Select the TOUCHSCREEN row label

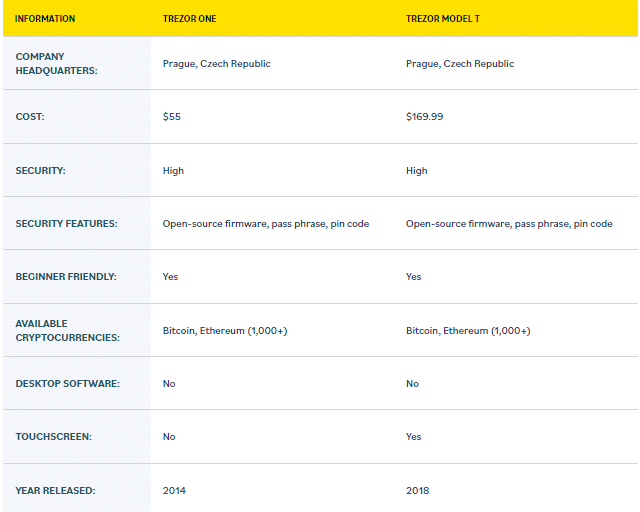click(54, 437)
